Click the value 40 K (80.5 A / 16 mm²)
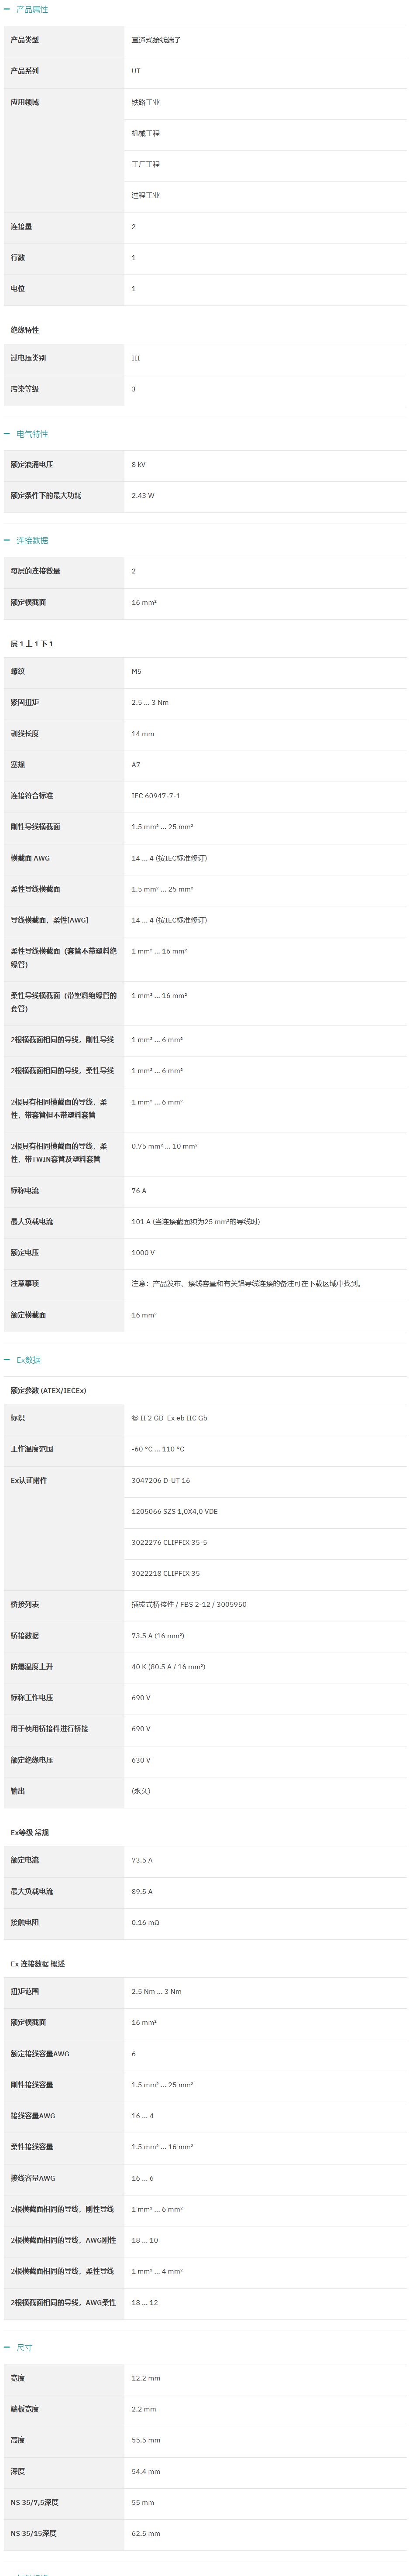The height and width of the screenshot is (2576, 409). [168, 1667]
